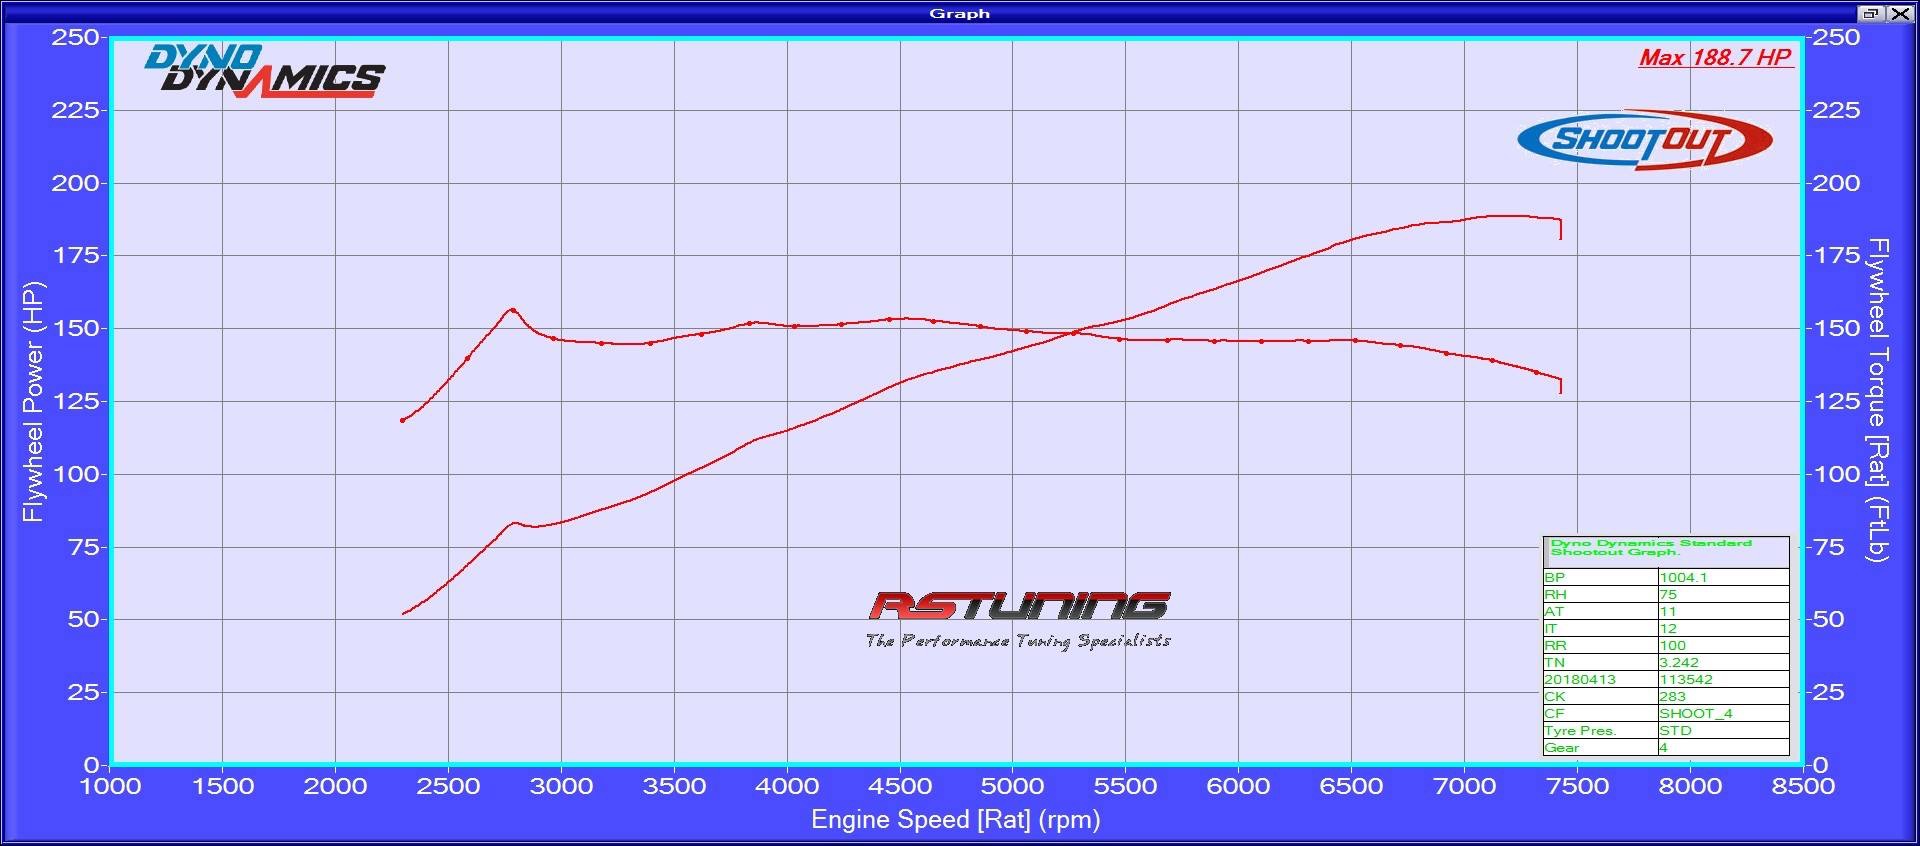1920x846 pixels.
Task: Click the Dyno Dynamics logo
Action: point(265,71)
